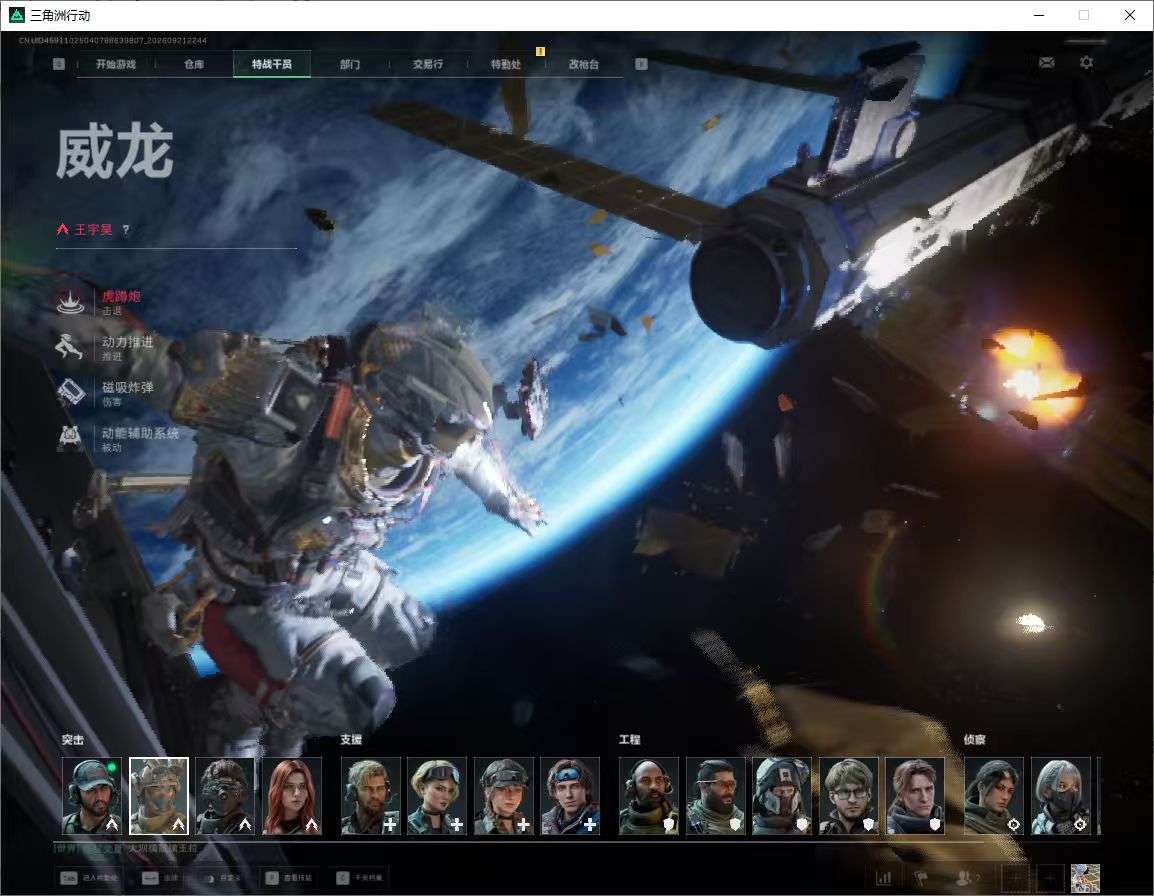Pick the engineer with messy hair and glasses

click(x=849, y=796)
